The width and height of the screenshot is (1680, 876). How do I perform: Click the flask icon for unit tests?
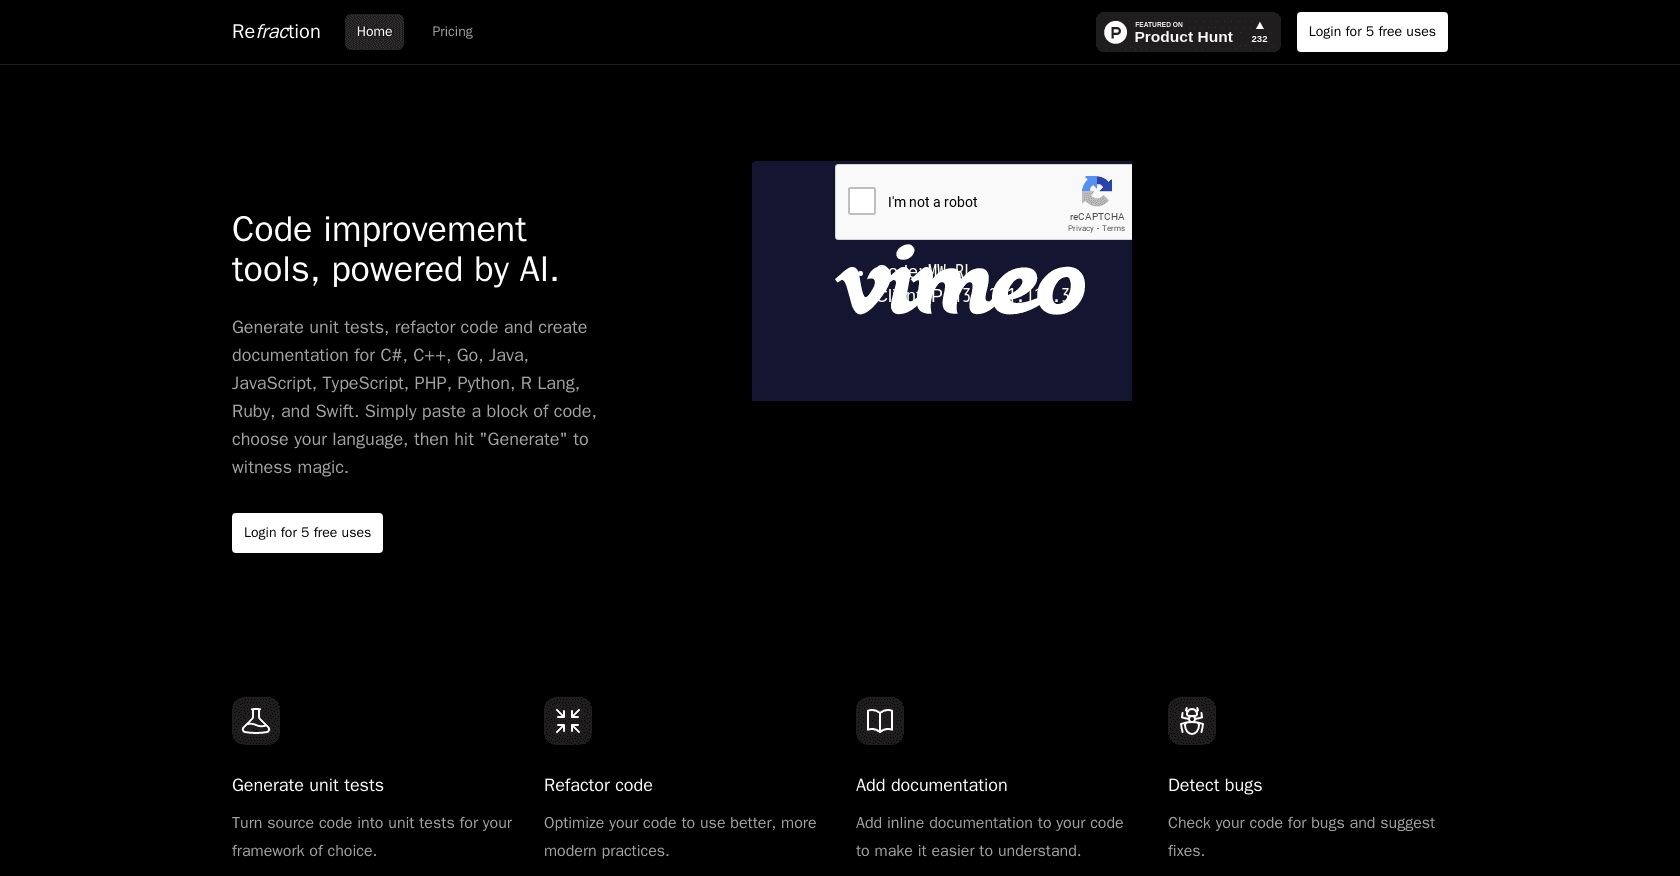[x=256, y=721]
